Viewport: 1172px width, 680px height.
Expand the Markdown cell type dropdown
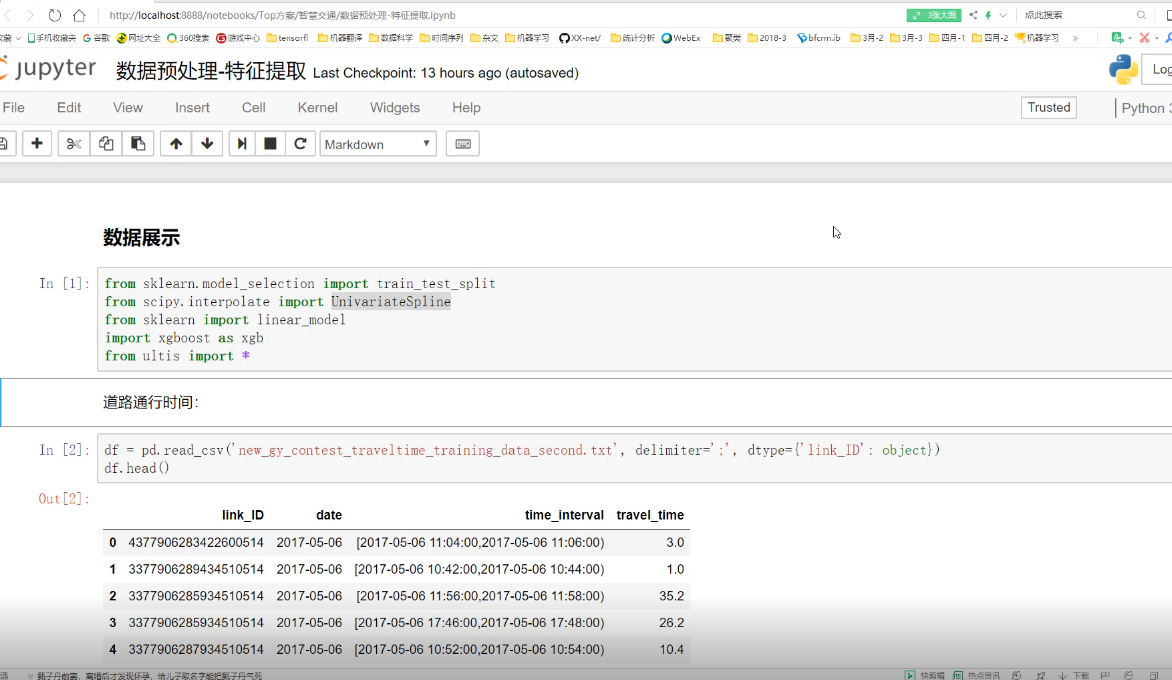(378, 144)
